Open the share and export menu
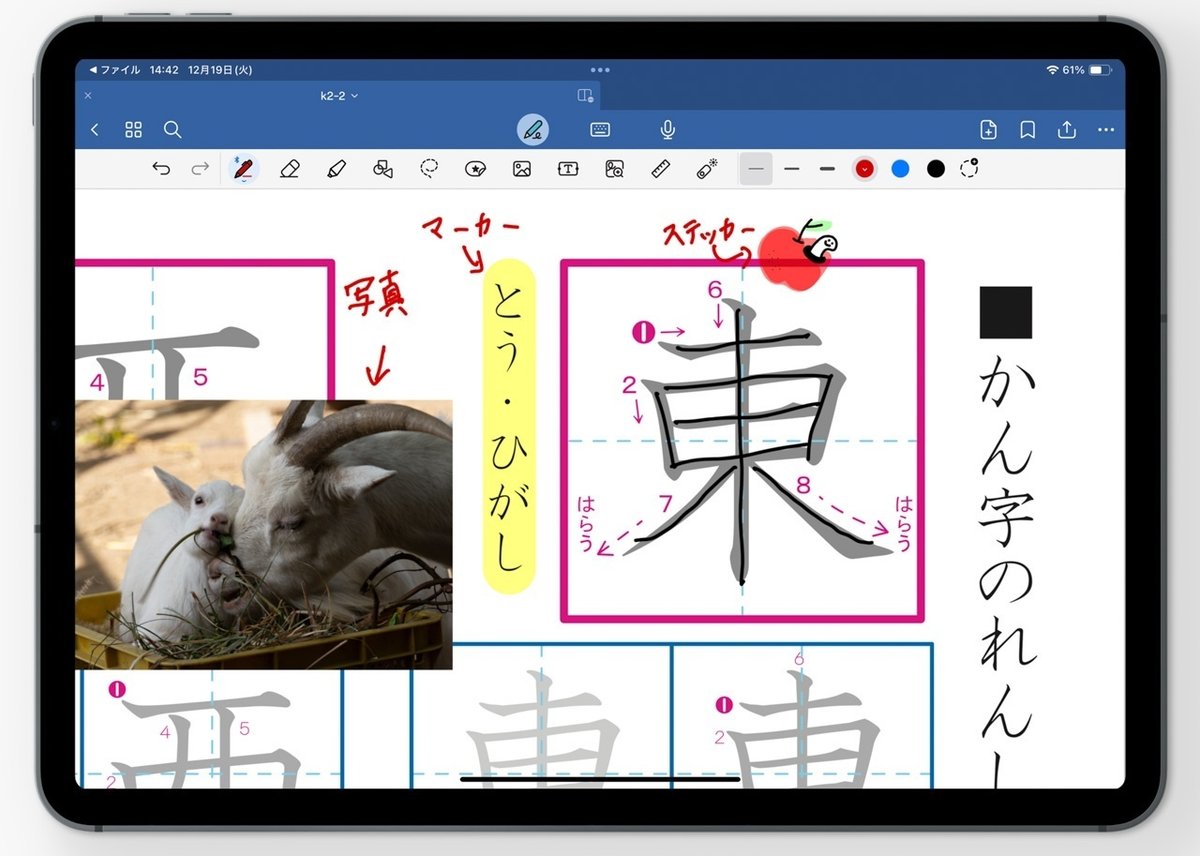1200x856 pixels. click(1067, 129)
